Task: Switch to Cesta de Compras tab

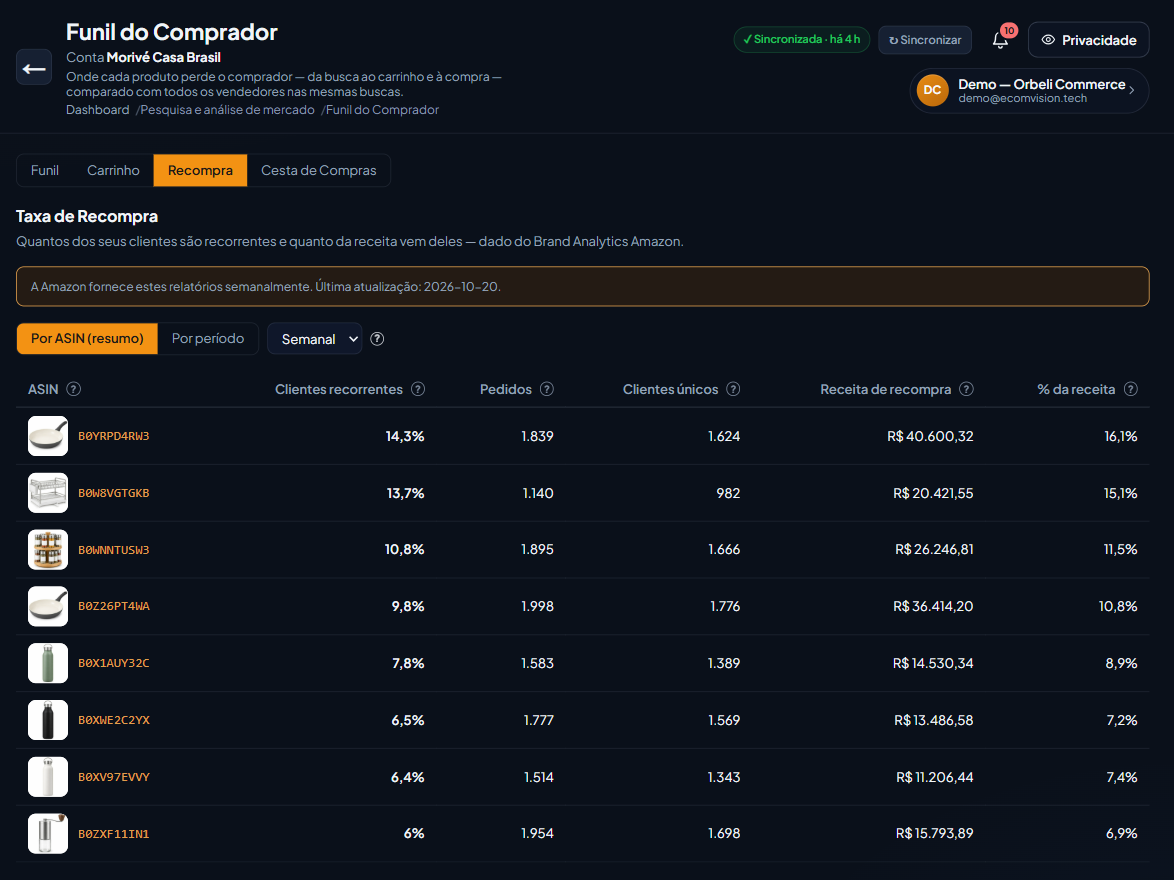Action: click(x=318, y=170)
